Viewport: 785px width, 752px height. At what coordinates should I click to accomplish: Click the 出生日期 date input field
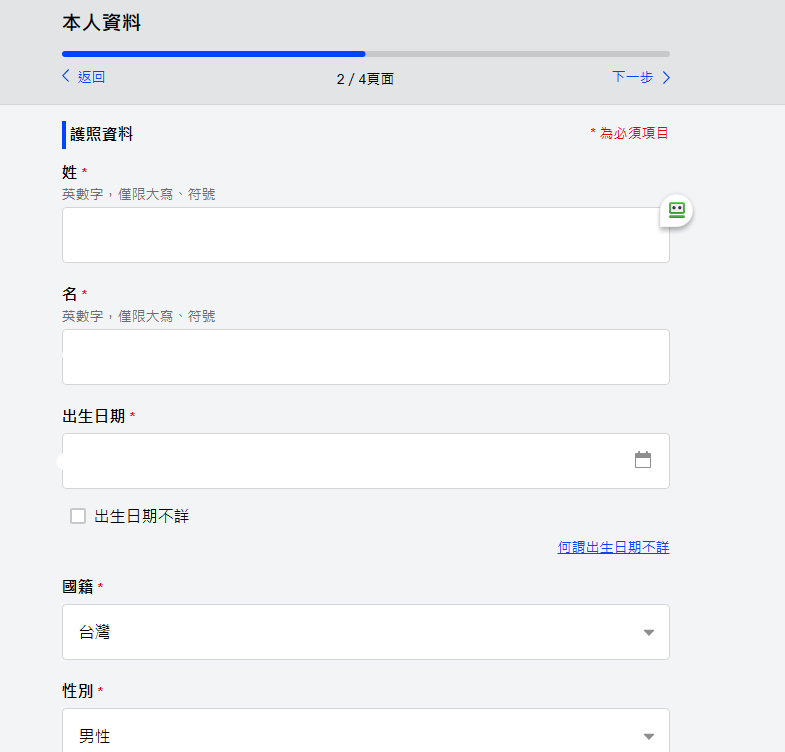coord(365,461)
